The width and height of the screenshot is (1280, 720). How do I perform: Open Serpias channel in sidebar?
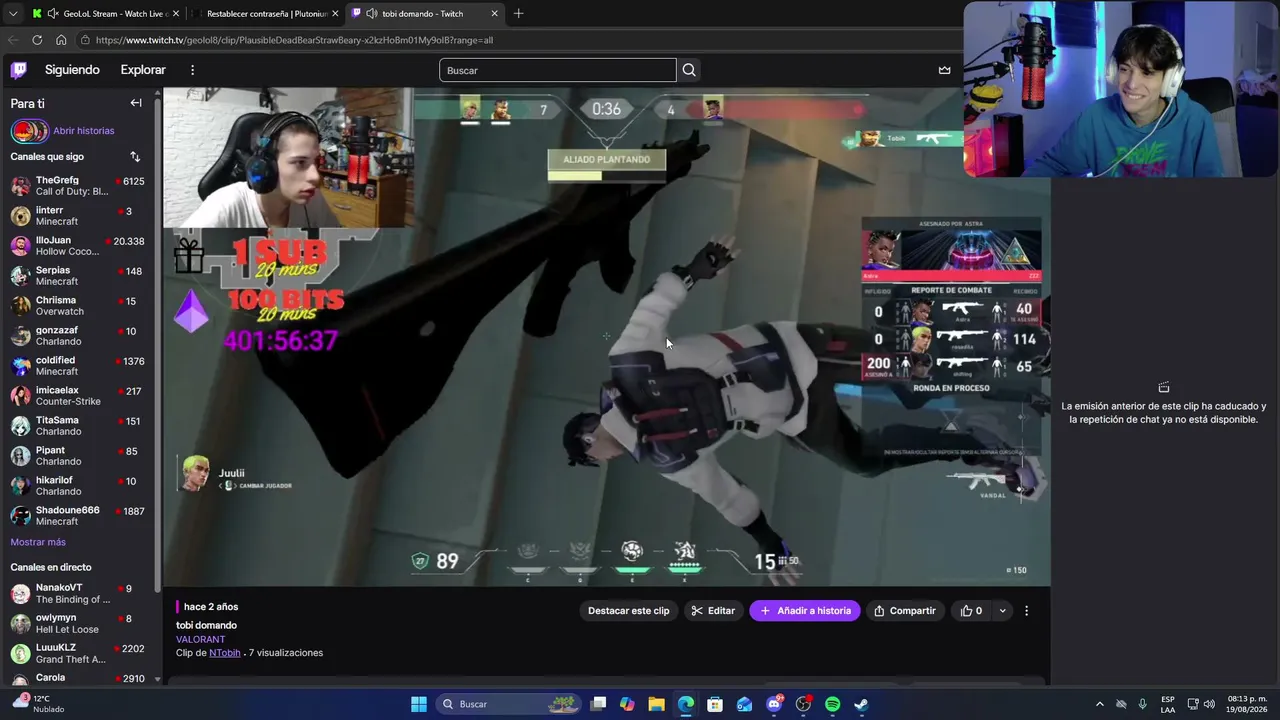pos(78,276)
